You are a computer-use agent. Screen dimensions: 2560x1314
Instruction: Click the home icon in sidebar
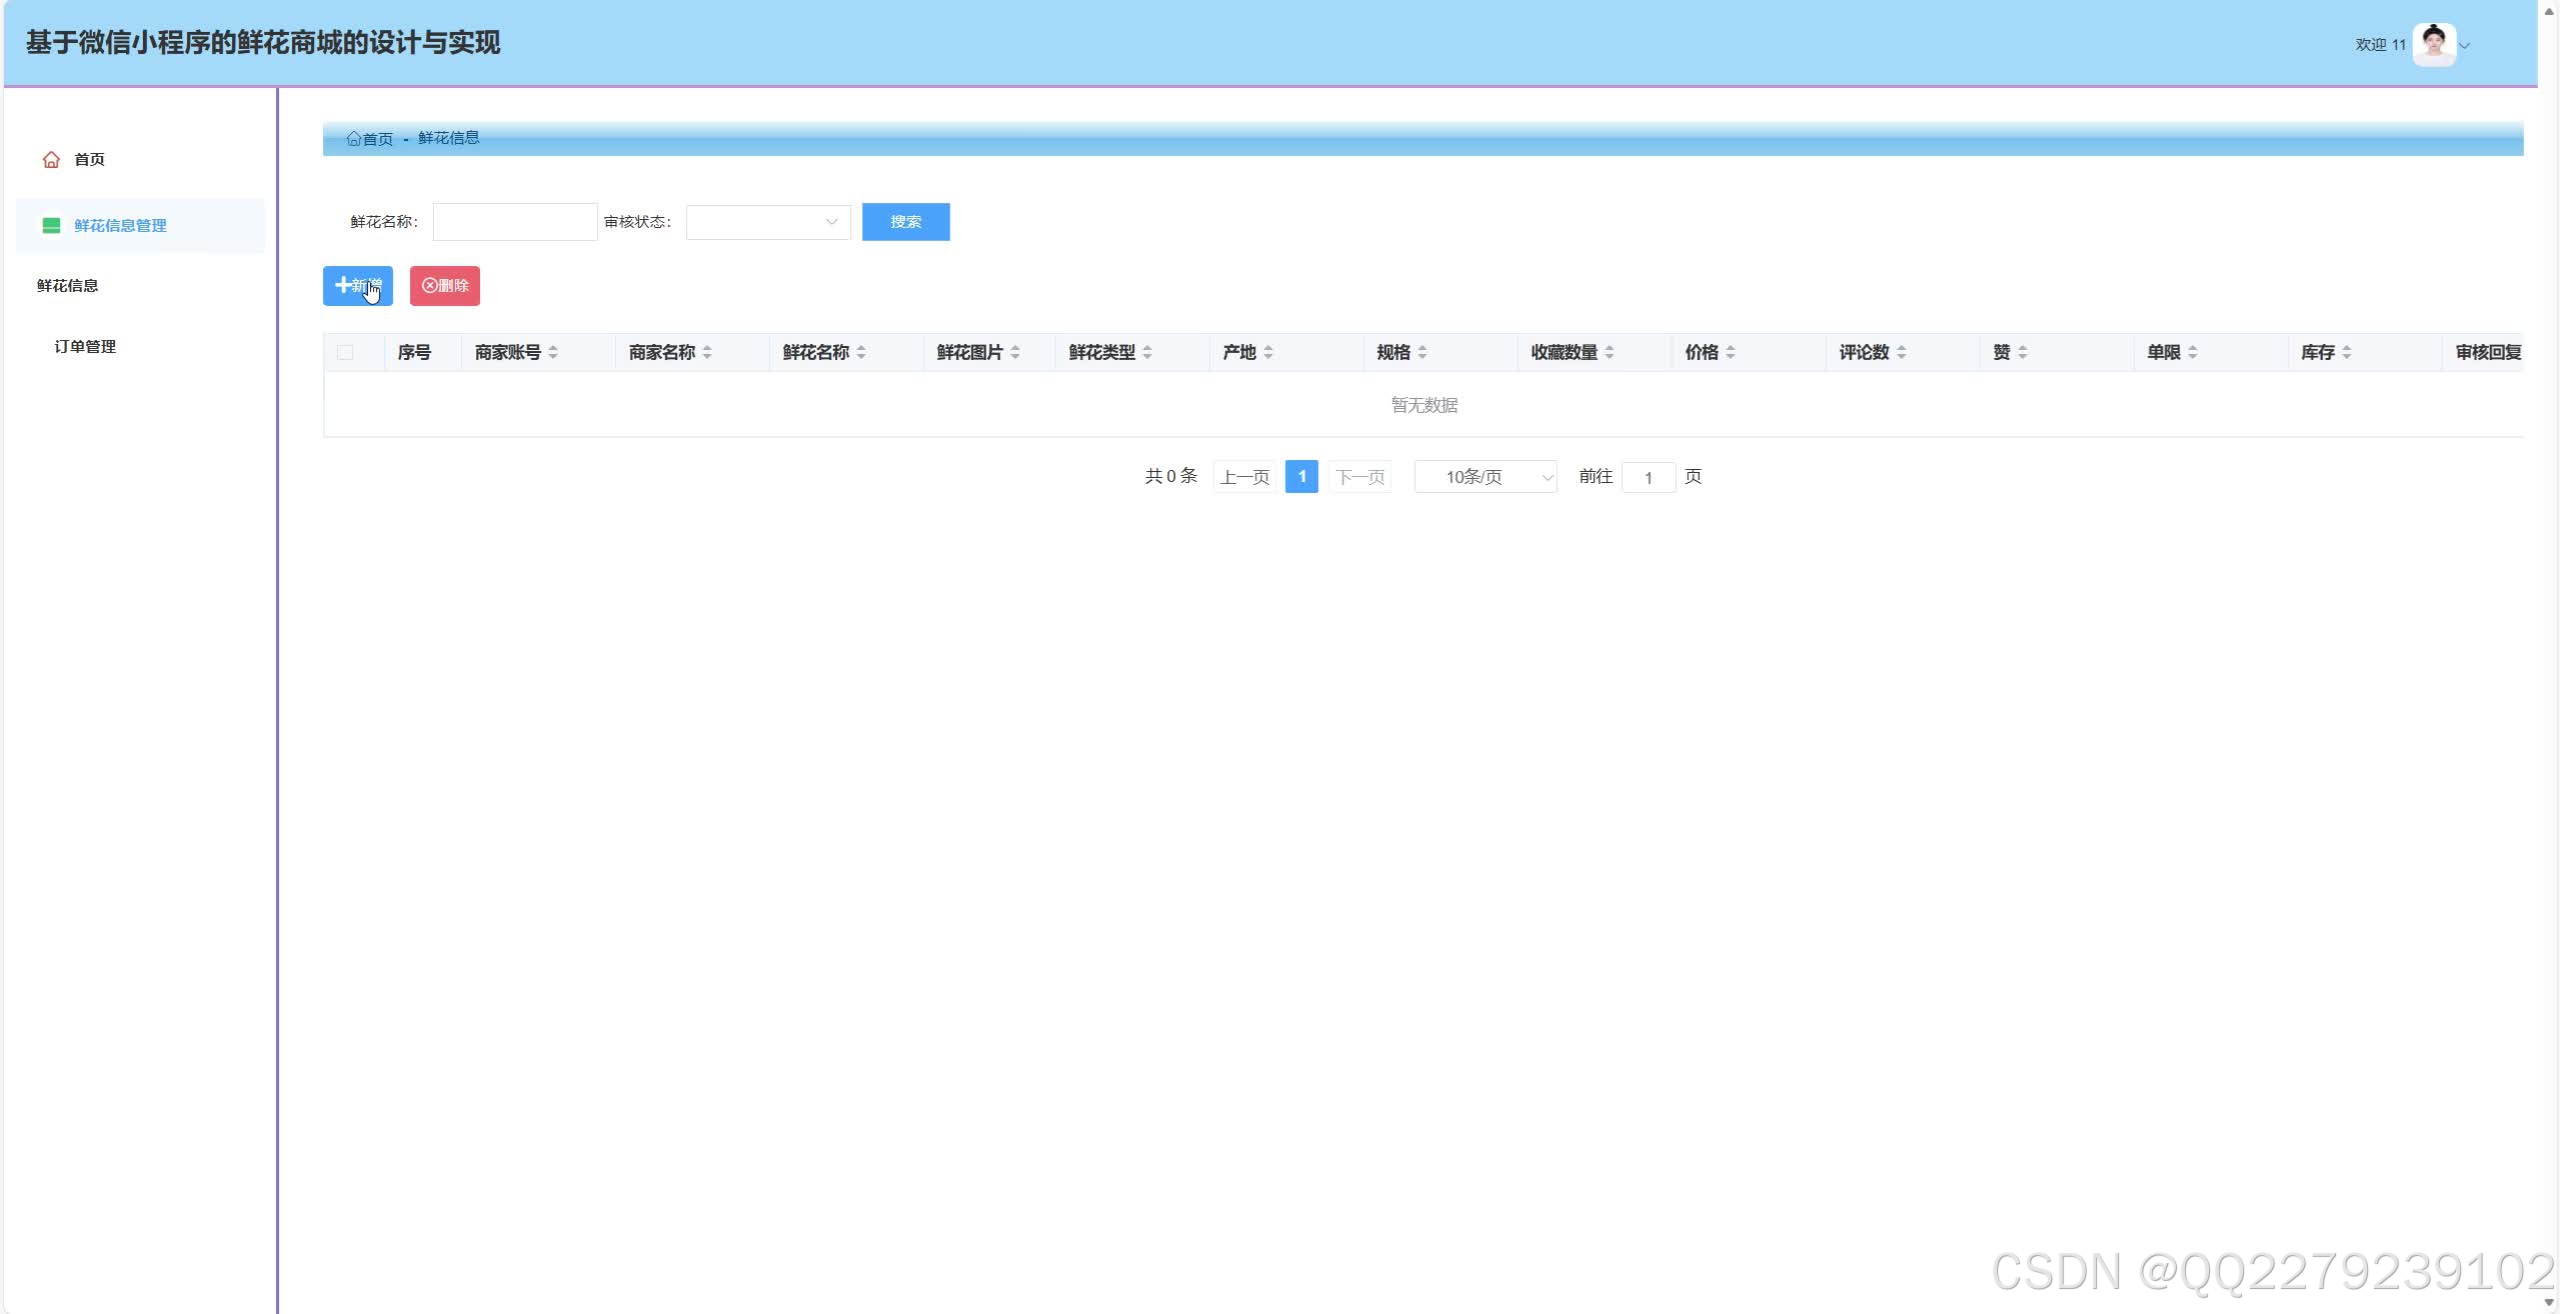(51, 160)
